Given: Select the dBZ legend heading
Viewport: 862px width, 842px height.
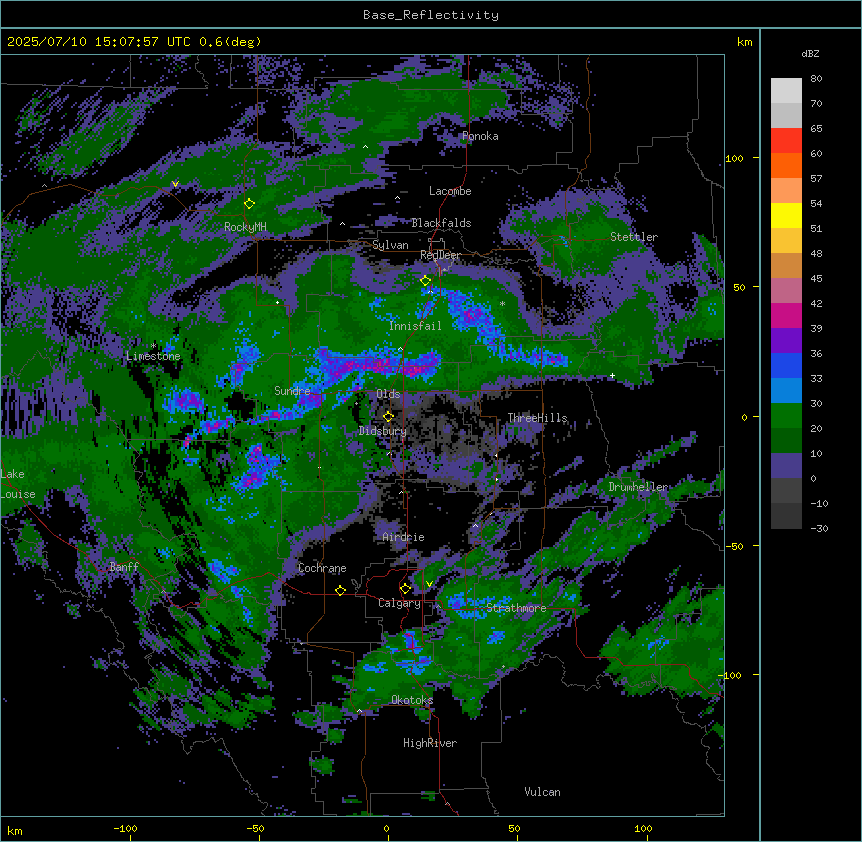Looking at the screenshot, I should coord(810,54).
